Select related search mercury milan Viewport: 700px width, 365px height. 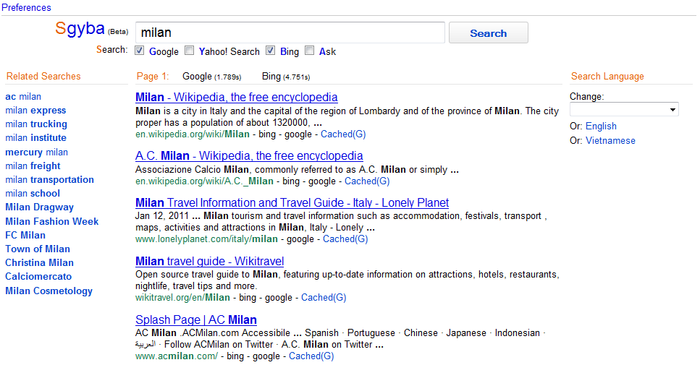tap(37, 152)
